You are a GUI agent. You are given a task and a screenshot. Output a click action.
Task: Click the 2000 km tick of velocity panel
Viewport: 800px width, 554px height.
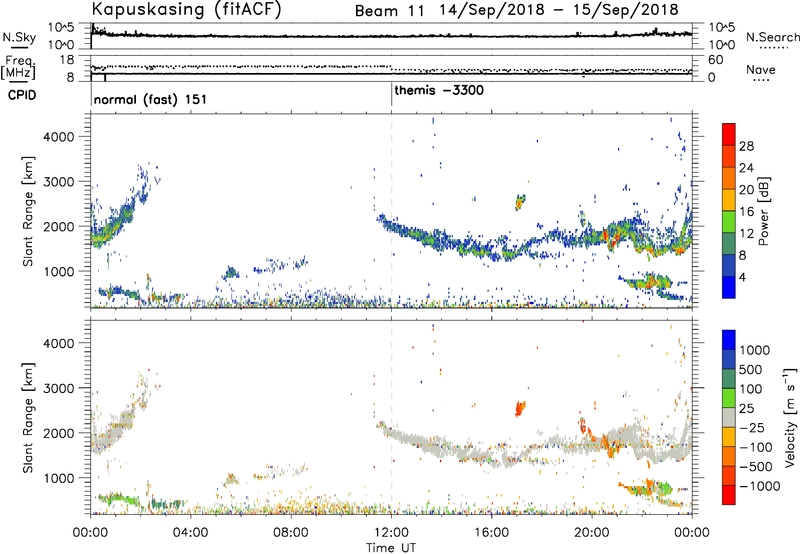pyautogui.click(x=59, y=433)
